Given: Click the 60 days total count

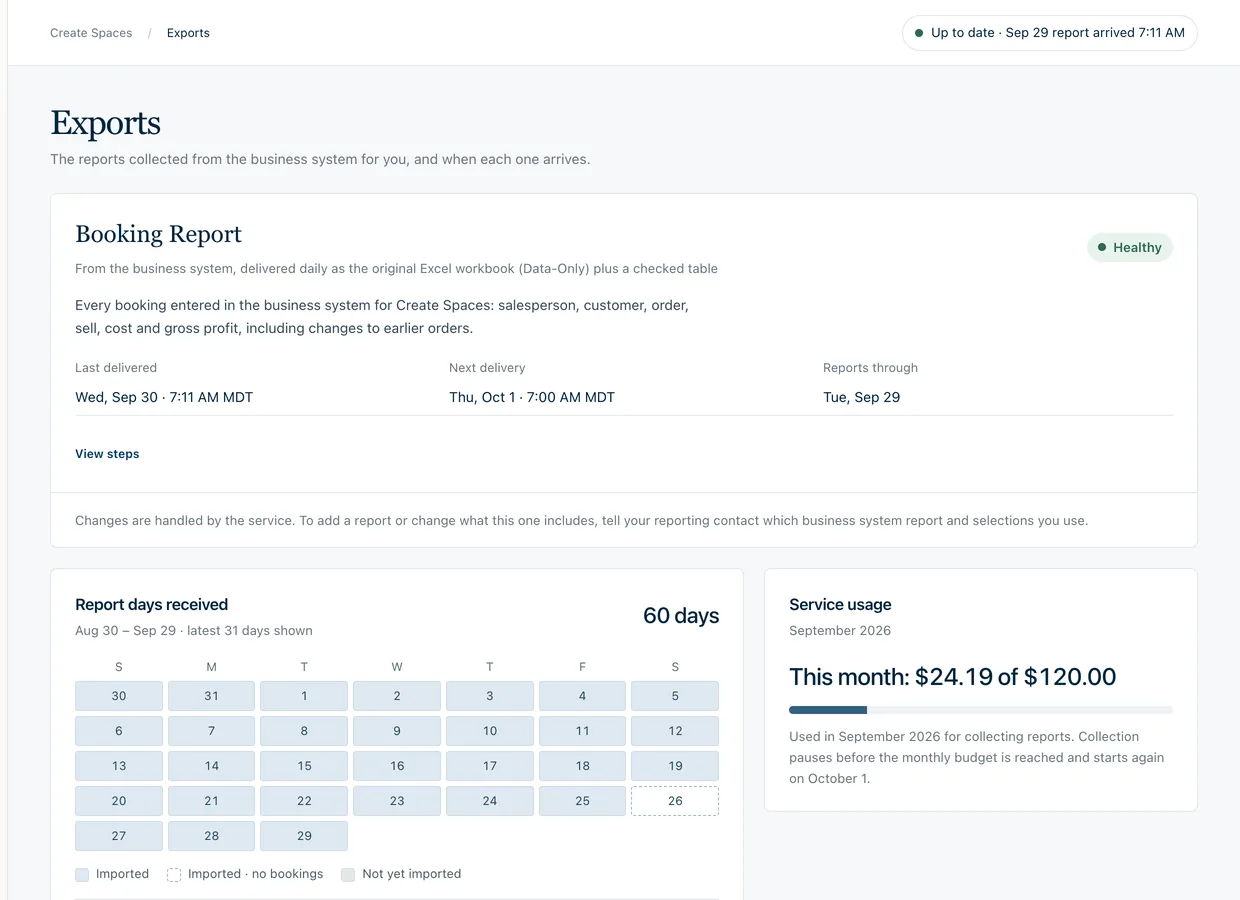Looking at the screenshot, I should (x=681, y=616).
